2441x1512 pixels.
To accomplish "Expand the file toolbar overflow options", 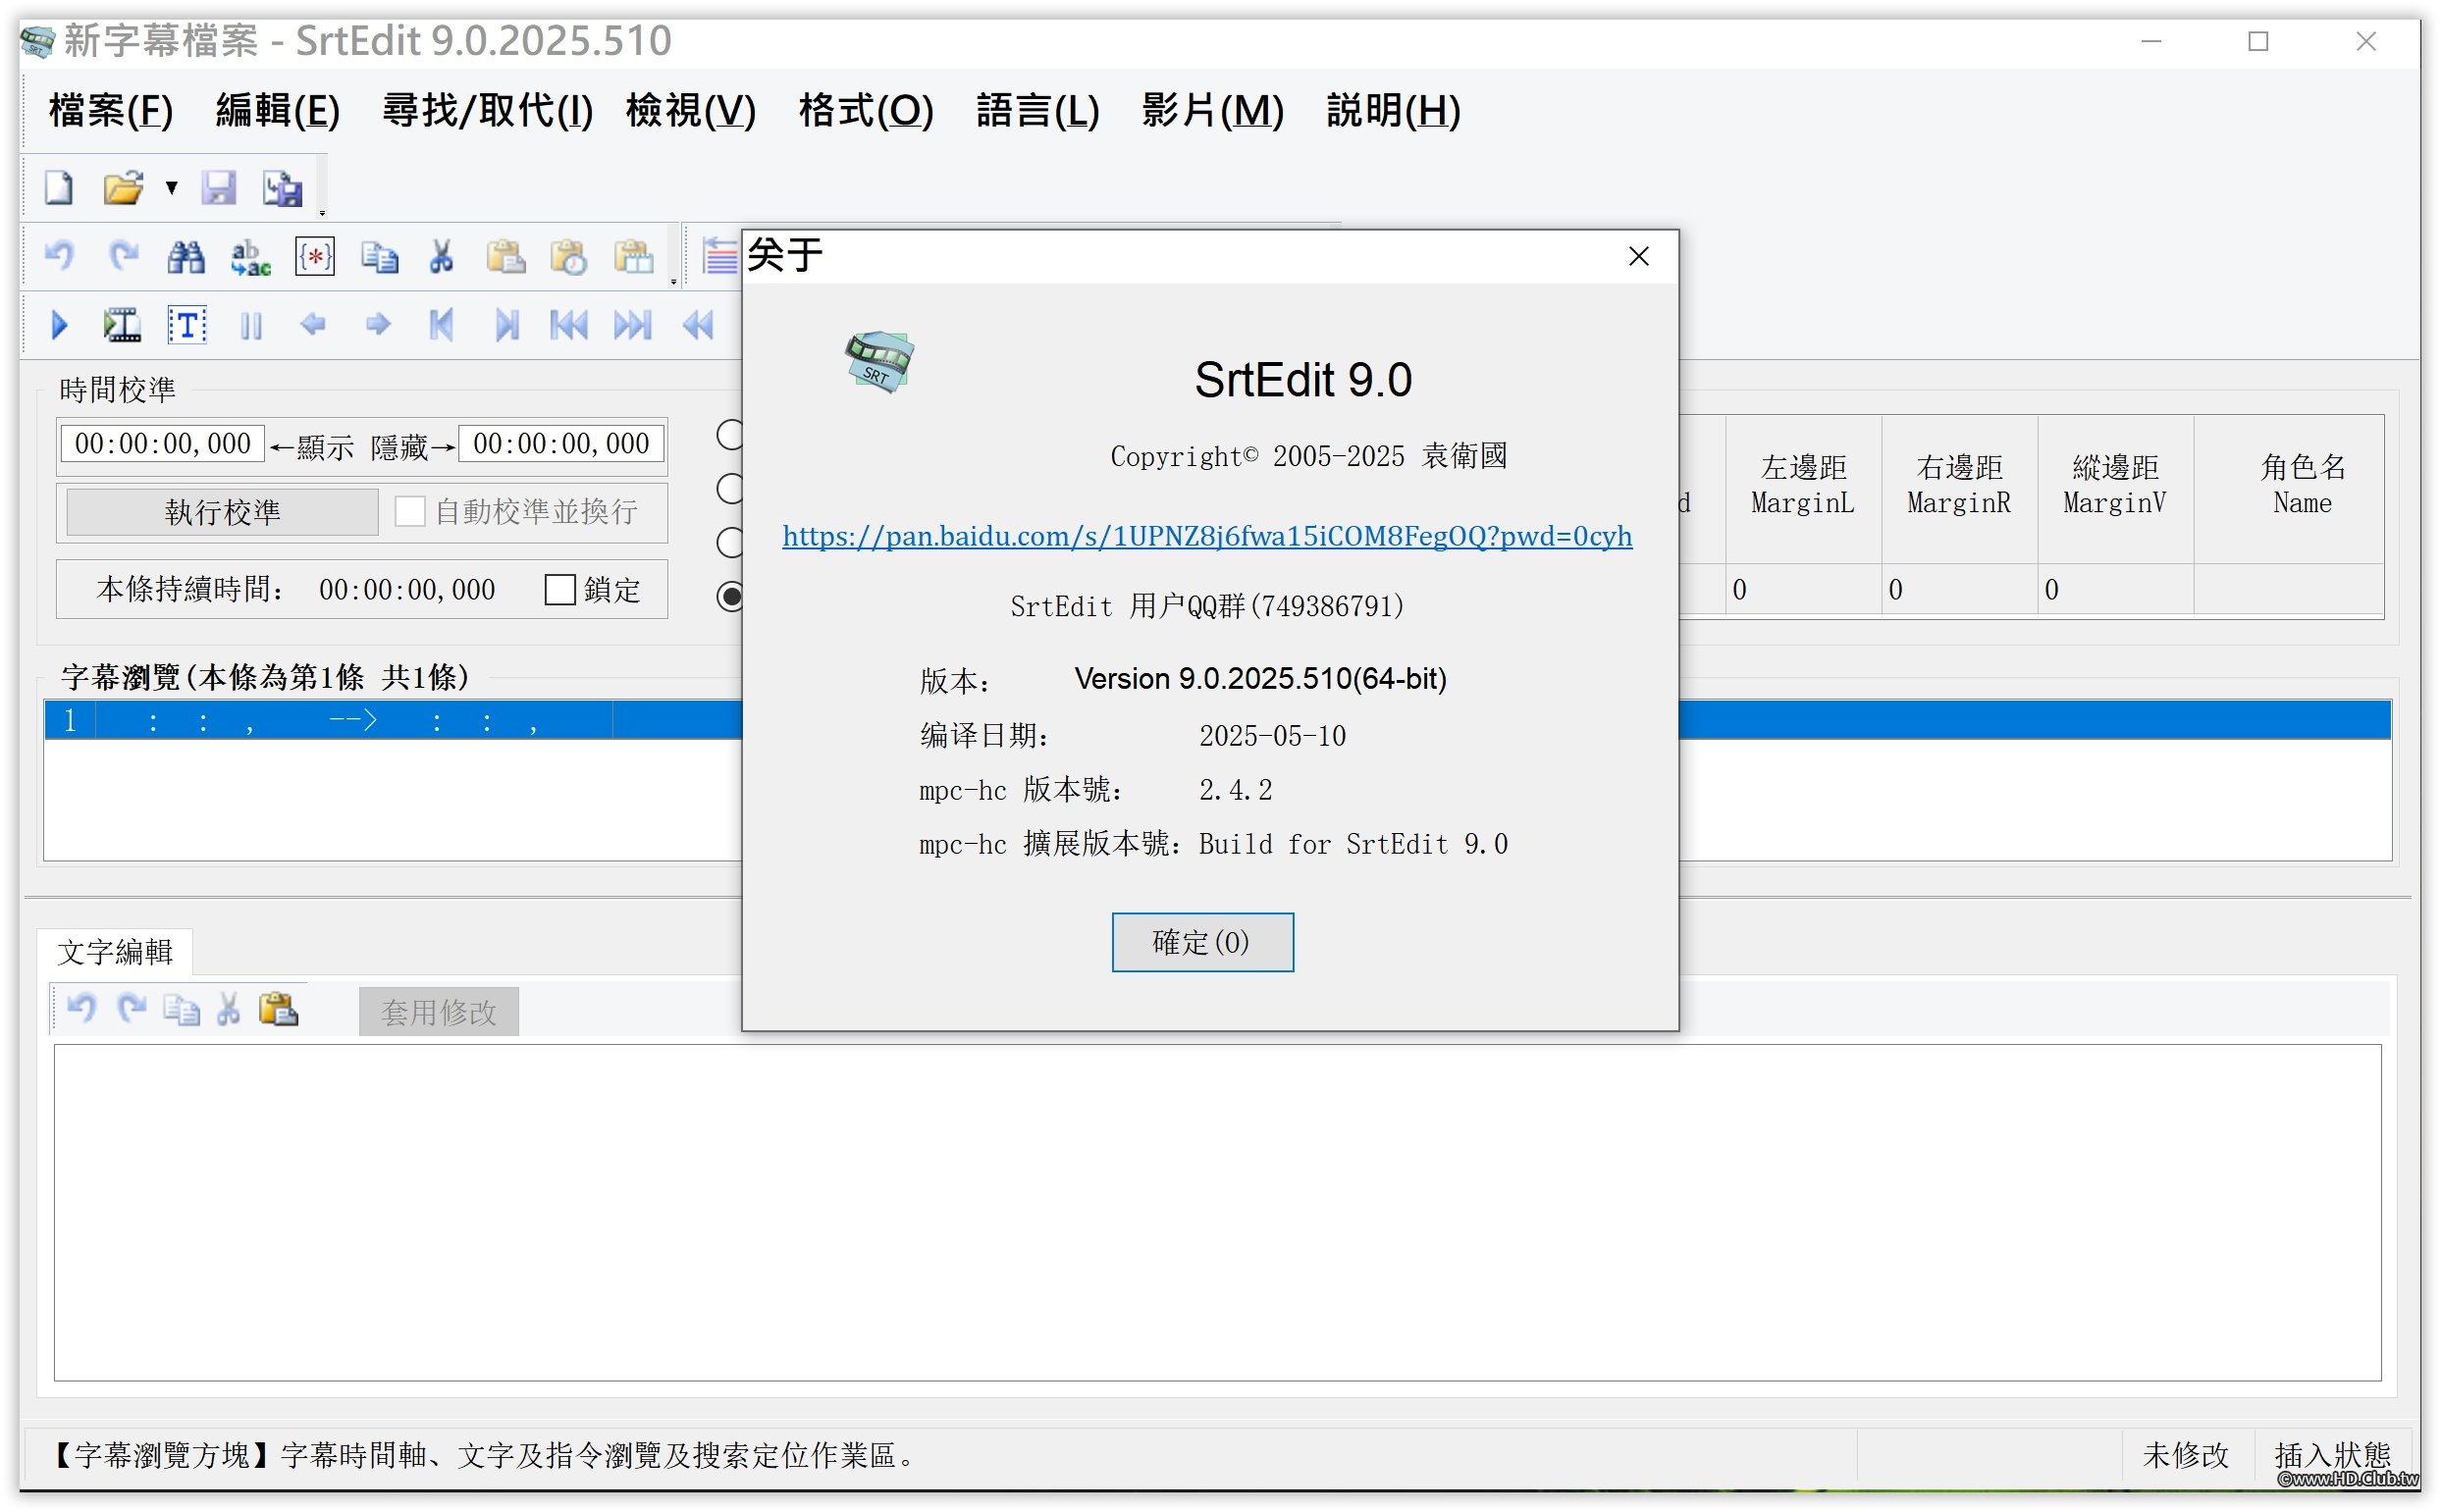I will (322, 212).
